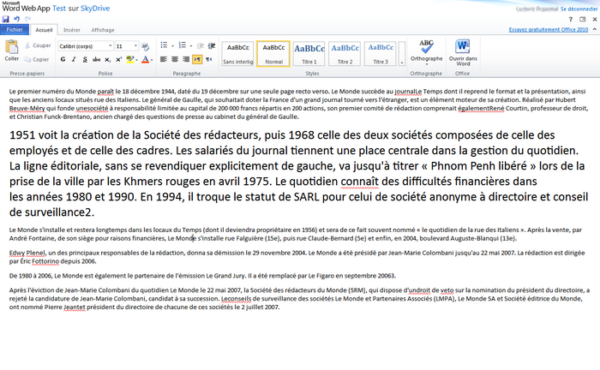Click the clear formatting icon beside font size
The image size is (600, 370).
coord(145,46)
